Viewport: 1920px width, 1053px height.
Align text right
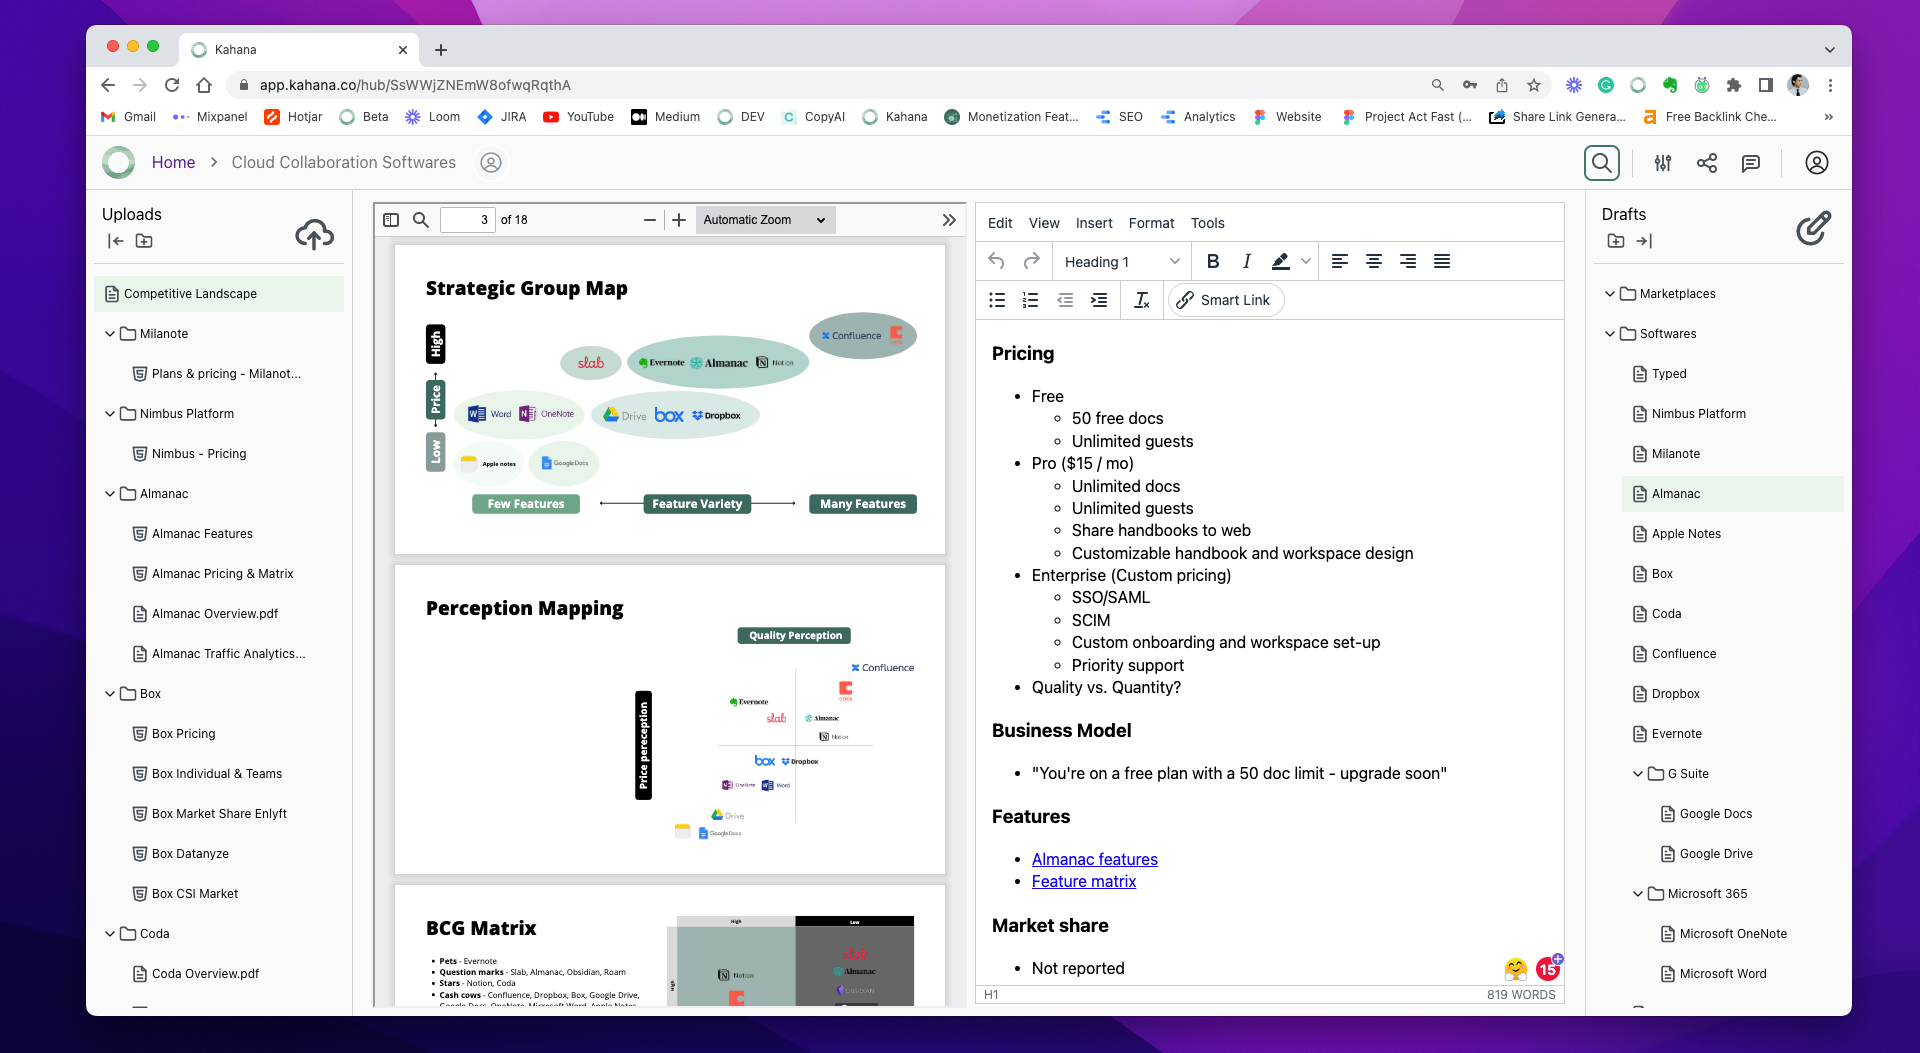[1408, 261]
